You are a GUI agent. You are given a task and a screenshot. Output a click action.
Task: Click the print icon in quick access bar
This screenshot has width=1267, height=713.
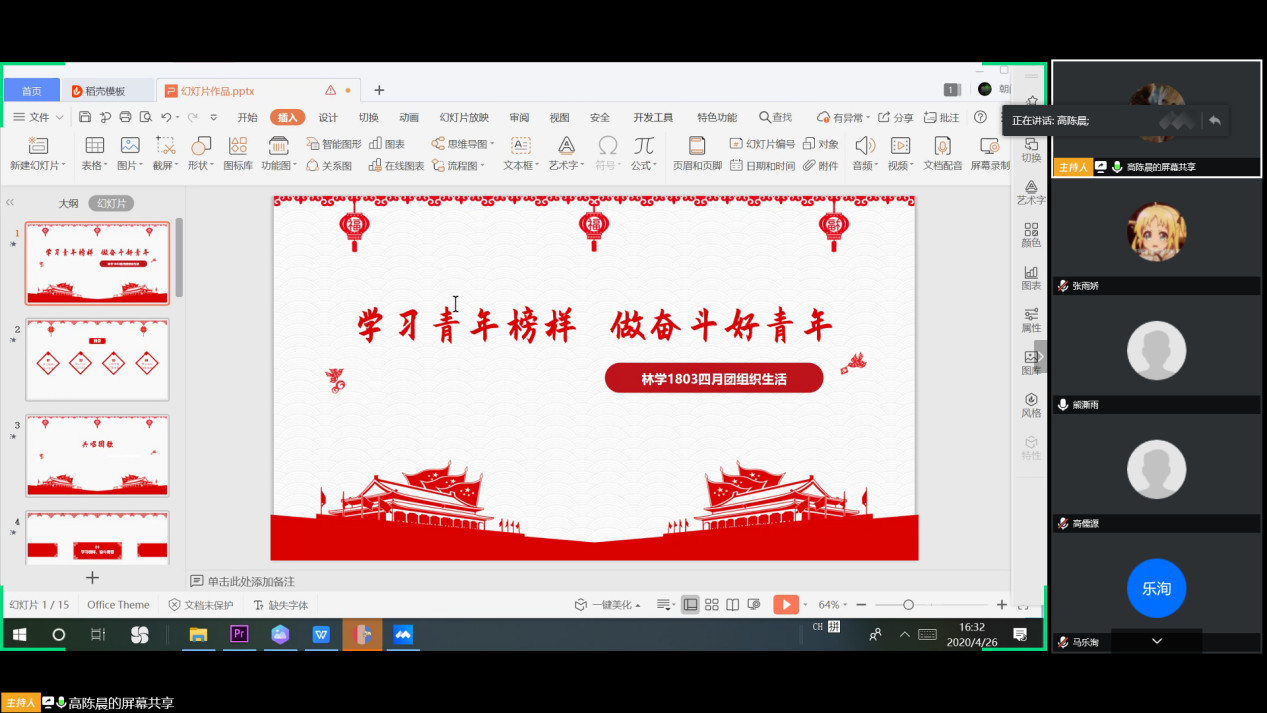tap(125, 117)
